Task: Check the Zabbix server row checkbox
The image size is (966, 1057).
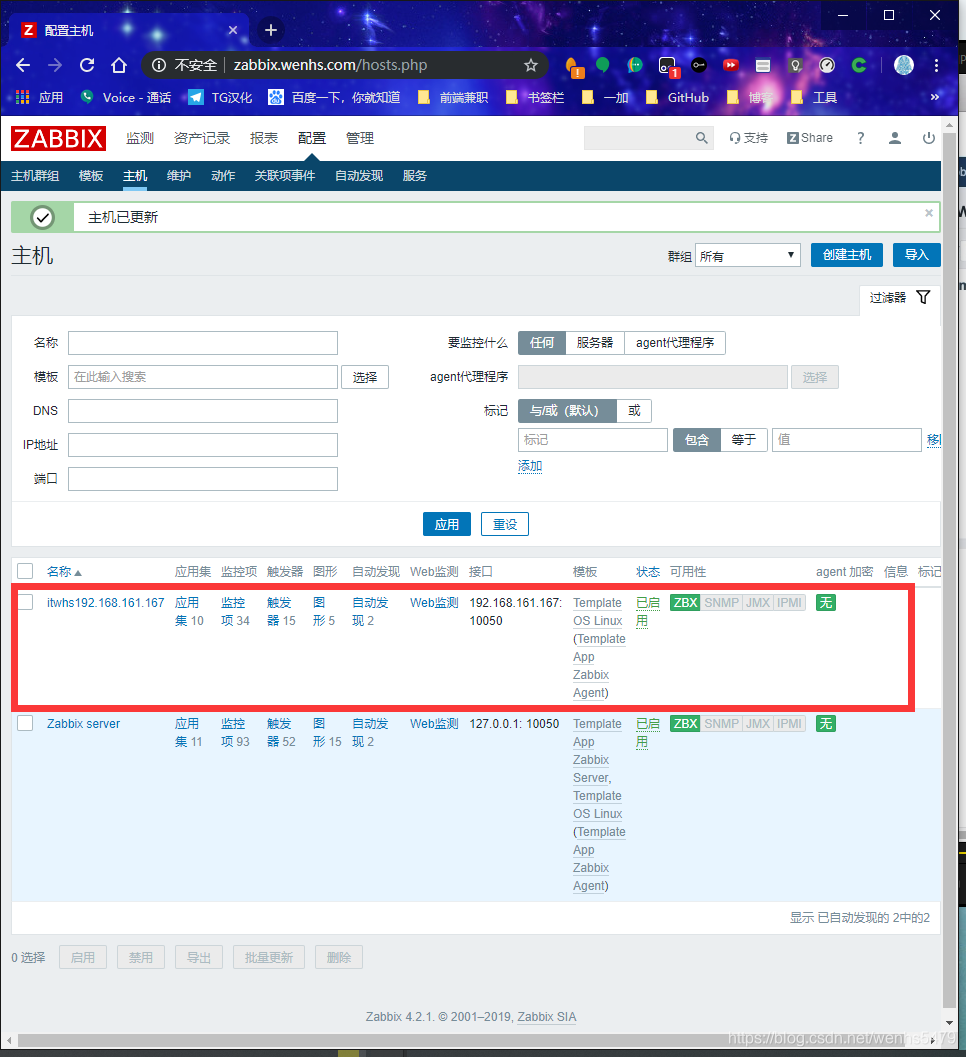Action: pyautogui.click(x=26, y=723)
